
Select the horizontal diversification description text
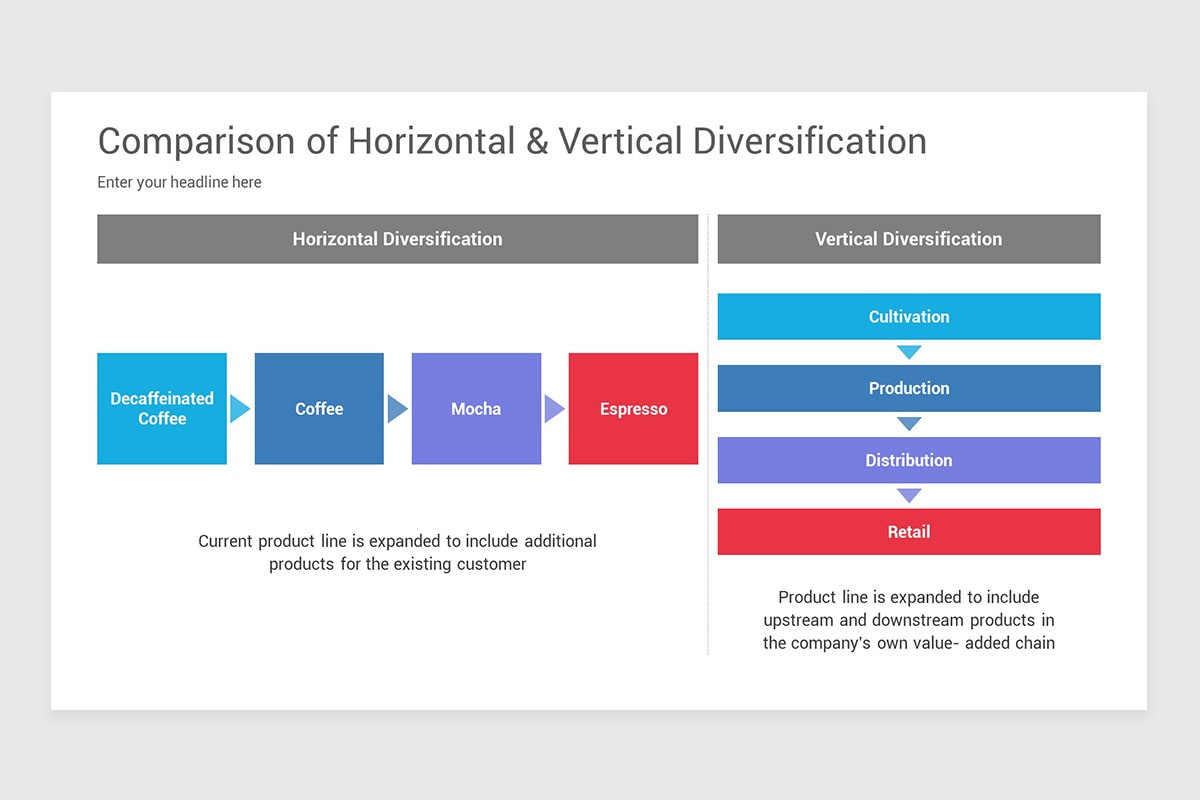397,552
